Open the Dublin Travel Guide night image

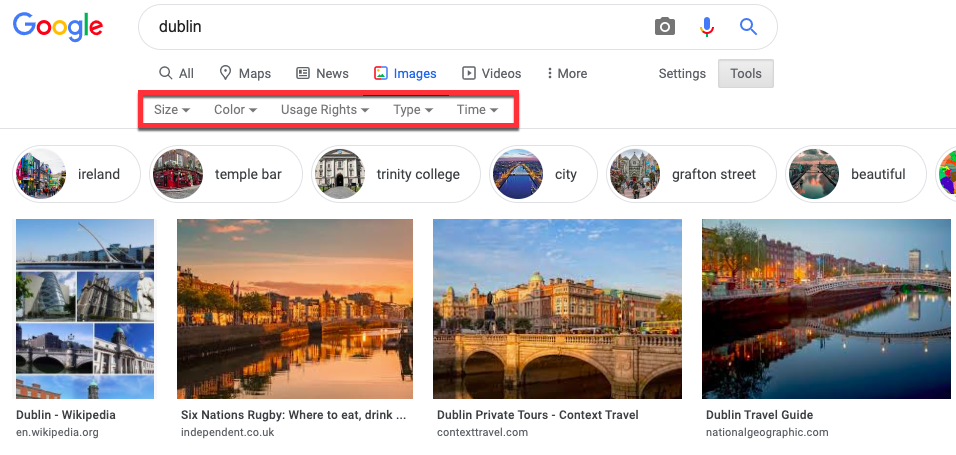coord(826,309)
